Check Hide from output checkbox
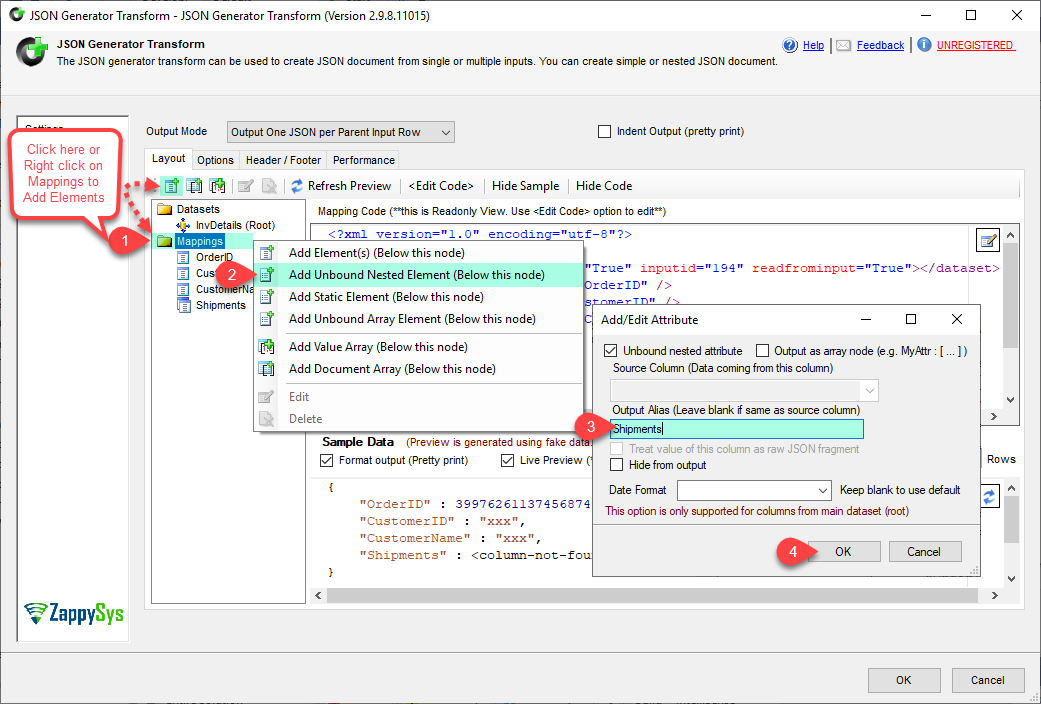The height and width of the screenshot is (704, 1041). (x=617, y=465)
